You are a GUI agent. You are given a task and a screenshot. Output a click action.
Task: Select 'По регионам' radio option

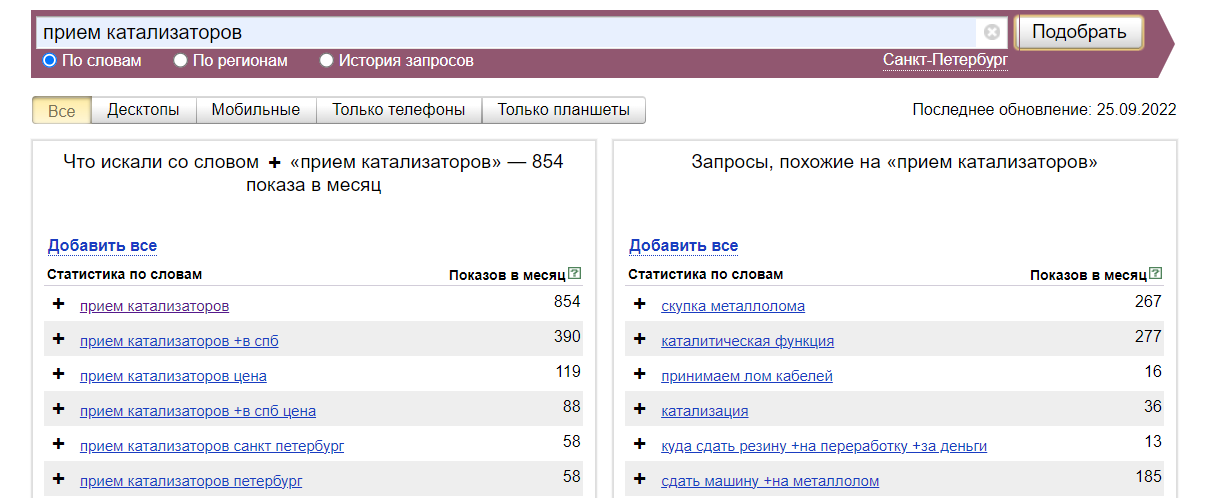[x=180, y=60]
